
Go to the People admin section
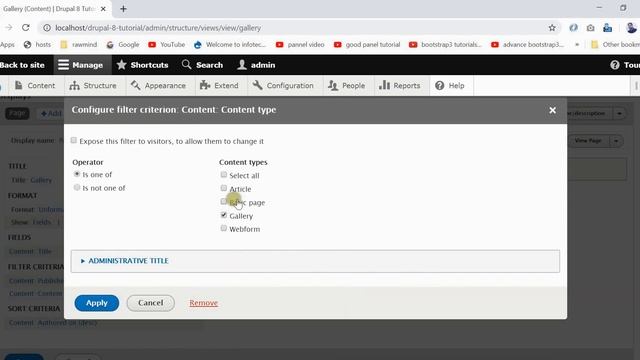347,86
